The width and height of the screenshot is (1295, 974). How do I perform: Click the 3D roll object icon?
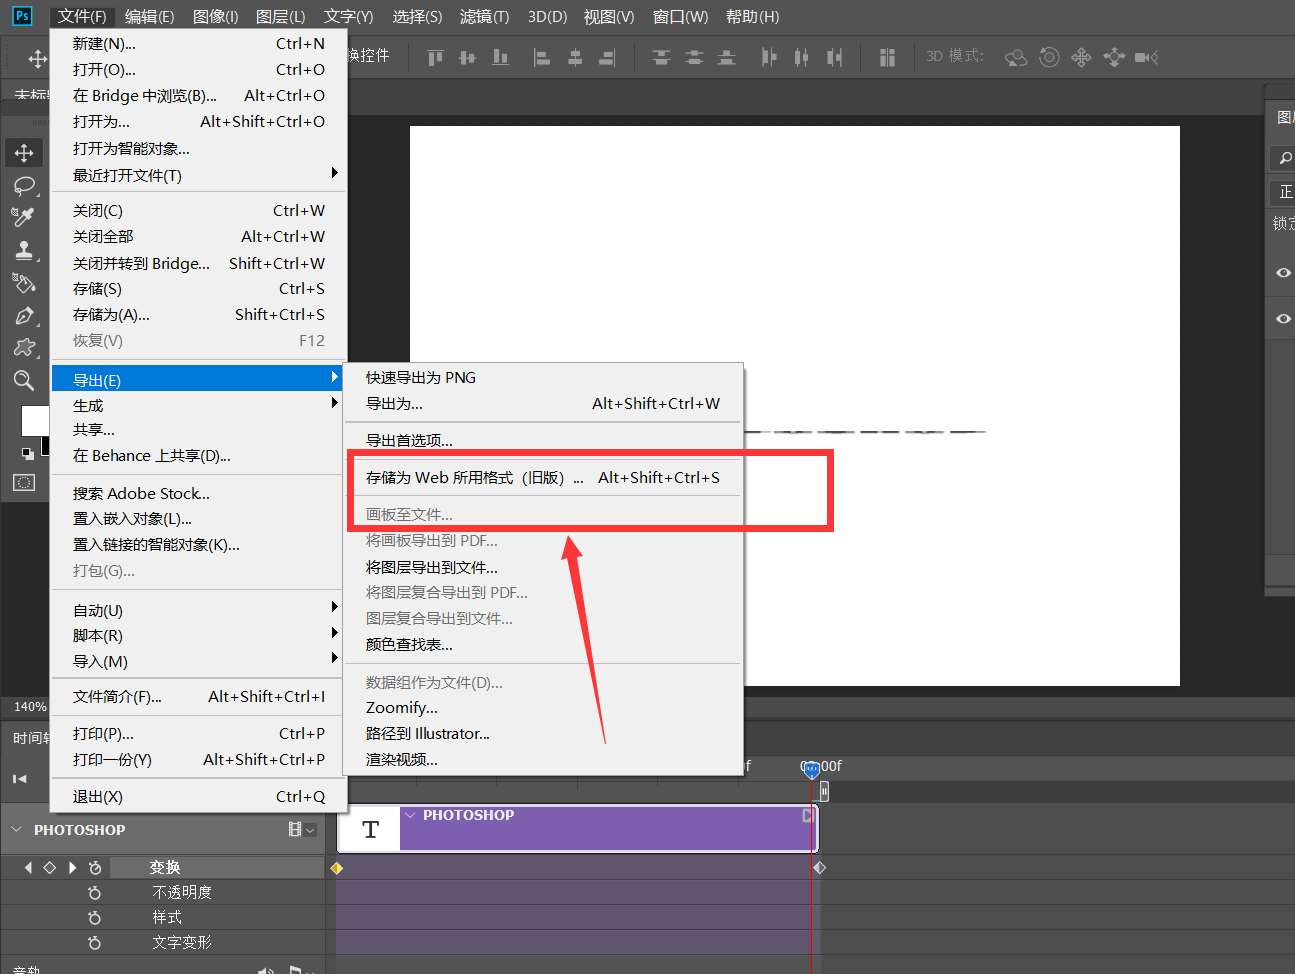click(x=1049, y=57)
